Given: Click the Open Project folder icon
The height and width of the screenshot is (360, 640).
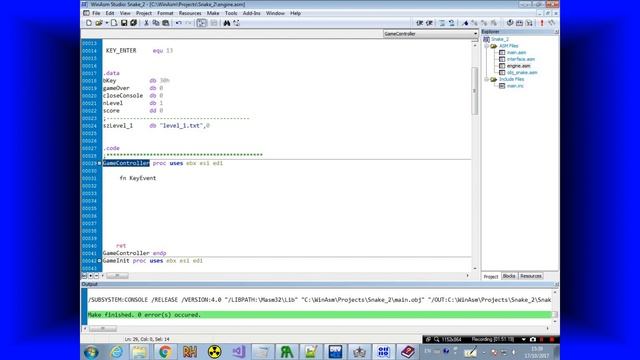Looking at the screenshot, I should tap(98, 23).
